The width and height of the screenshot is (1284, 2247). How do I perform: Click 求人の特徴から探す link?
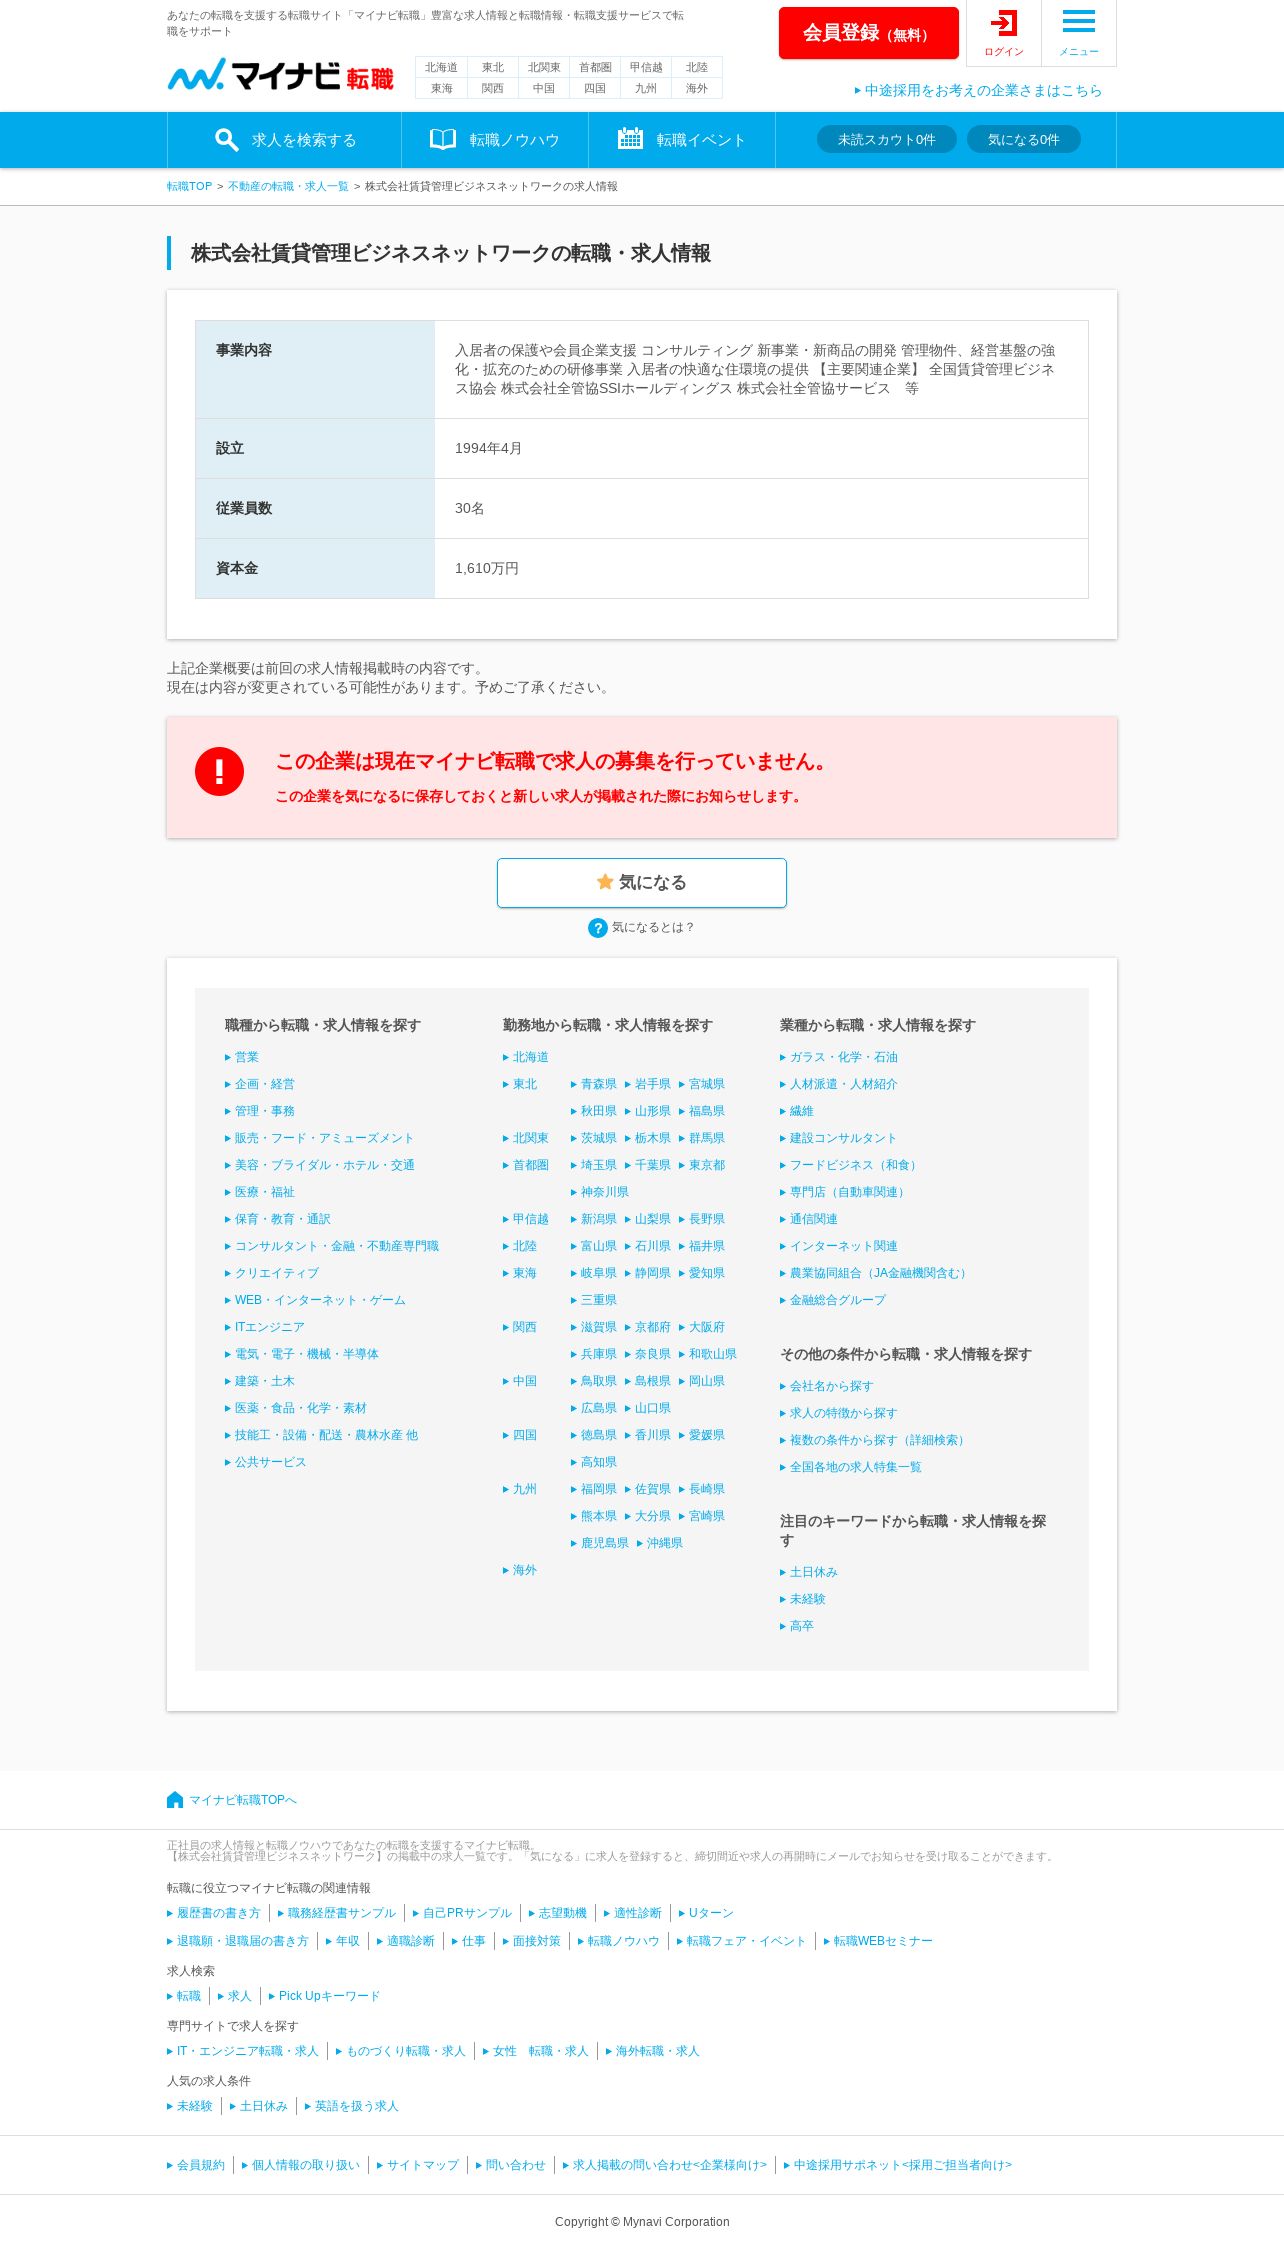tap(839, 1413)
